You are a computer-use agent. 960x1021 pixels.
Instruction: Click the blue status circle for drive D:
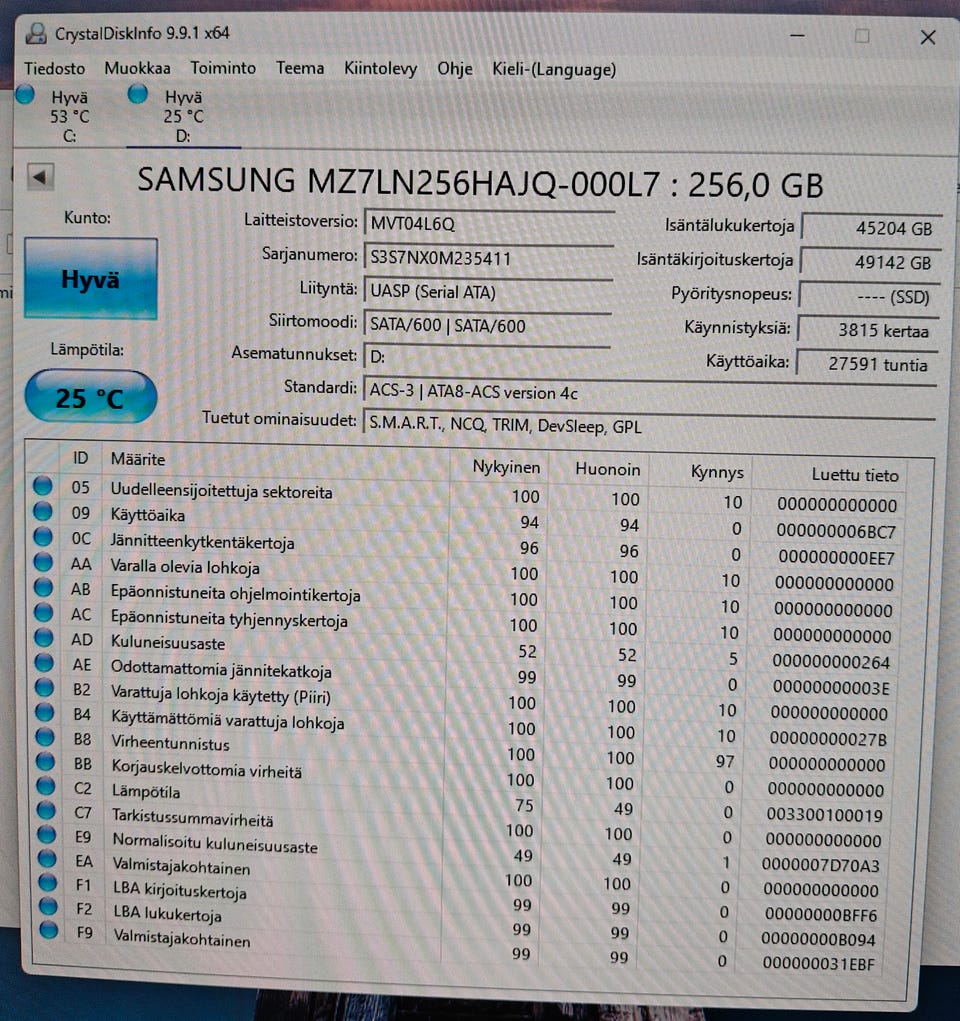(x=137, y=94)
